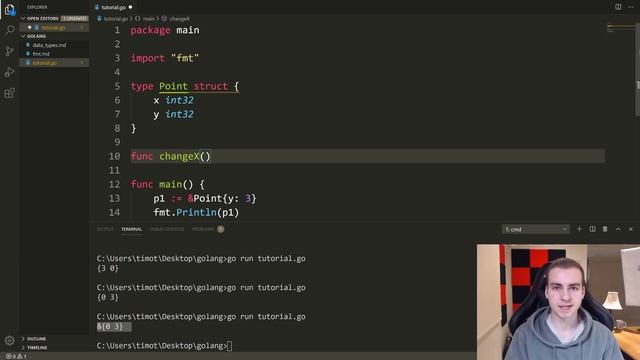Click the import "fmt" line
The width and height of the screenshot is (640, 360).
164,58
